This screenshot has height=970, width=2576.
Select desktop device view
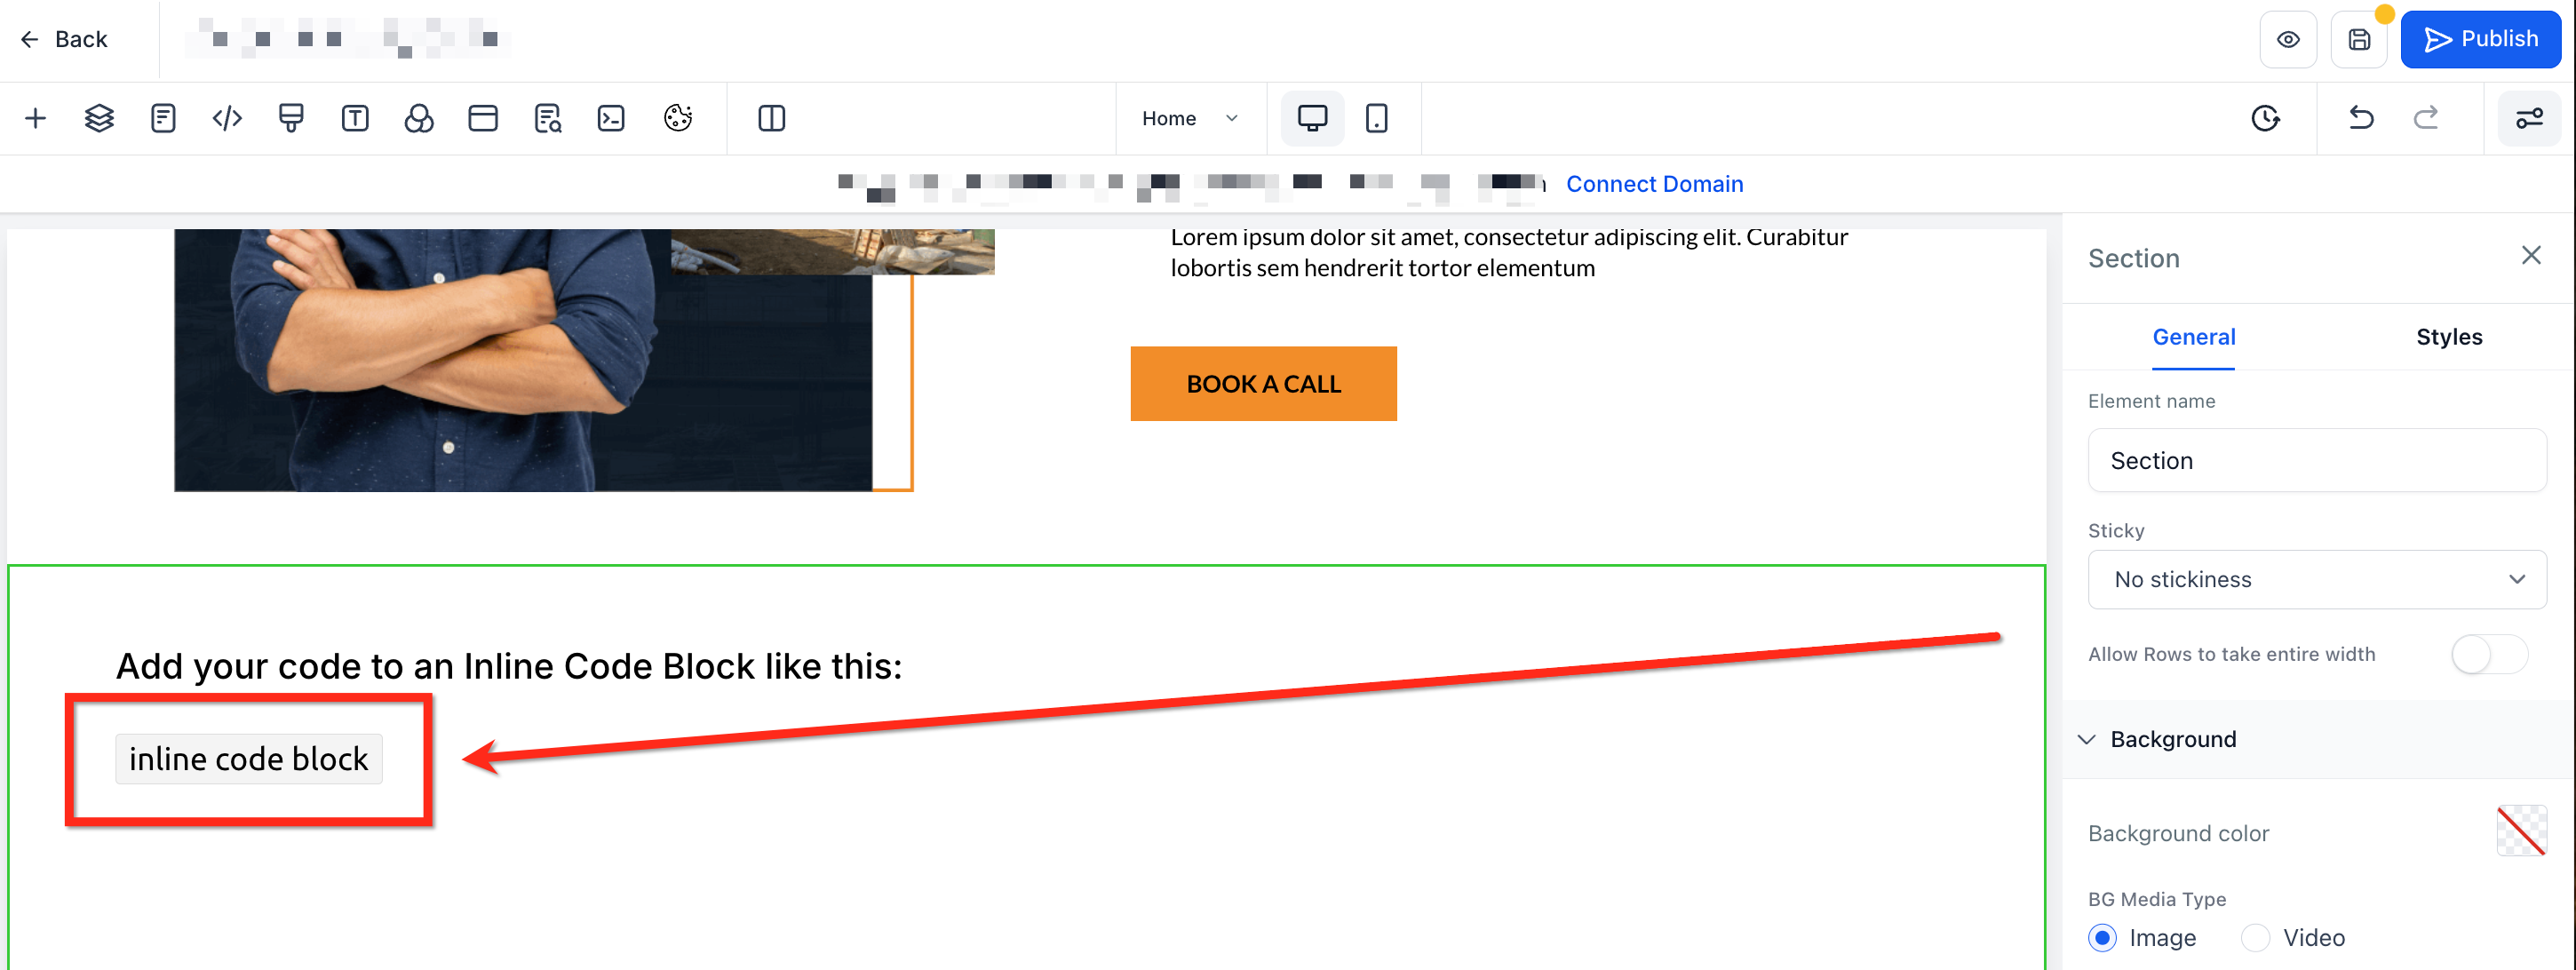click(x=1311, y=118)
